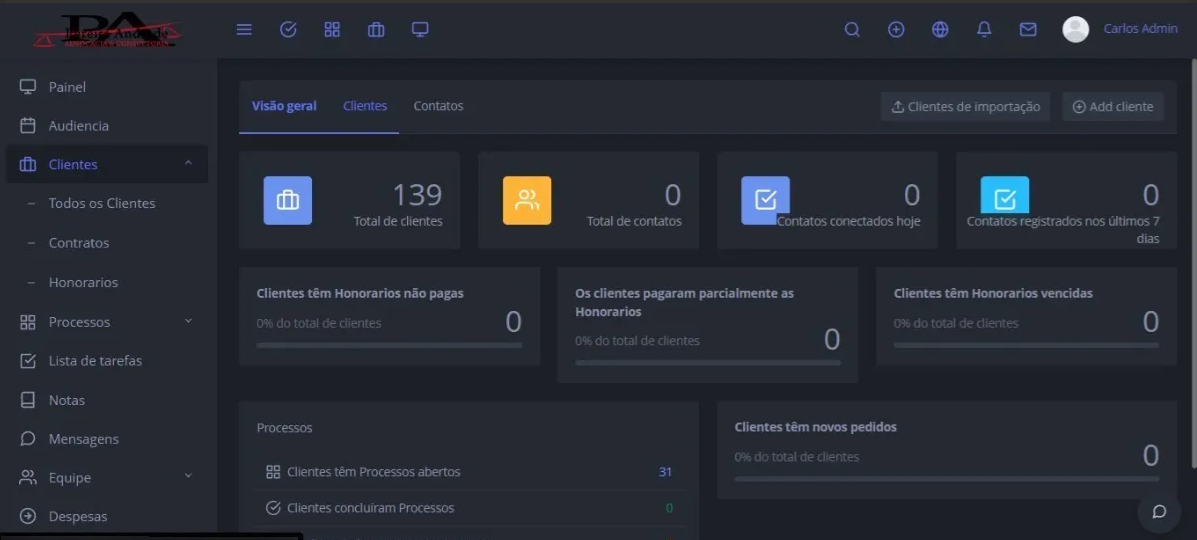
Task: Open the chat bubble floating button
Action: point(1159,511)
